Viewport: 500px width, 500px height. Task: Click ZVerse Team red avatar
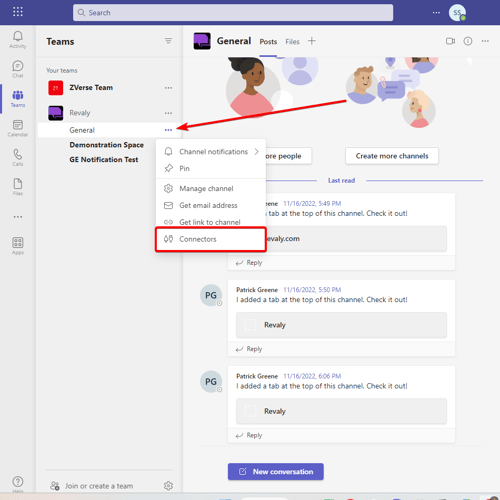(x=56, y=88)
